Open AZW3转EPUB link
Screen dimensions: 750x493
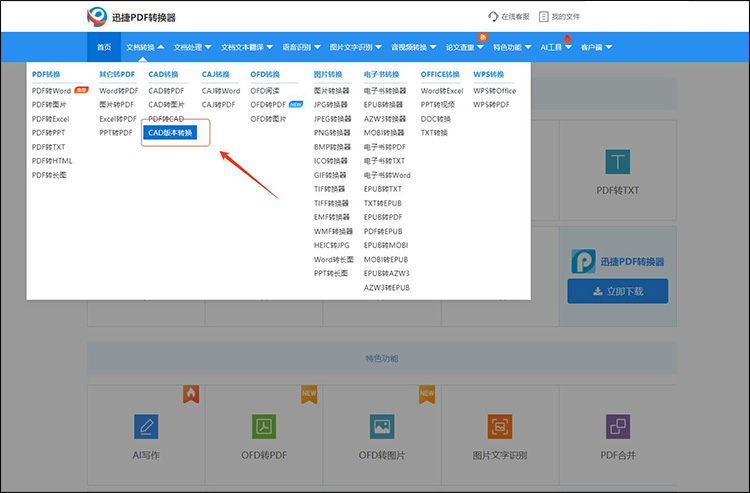tap(386, 287)
